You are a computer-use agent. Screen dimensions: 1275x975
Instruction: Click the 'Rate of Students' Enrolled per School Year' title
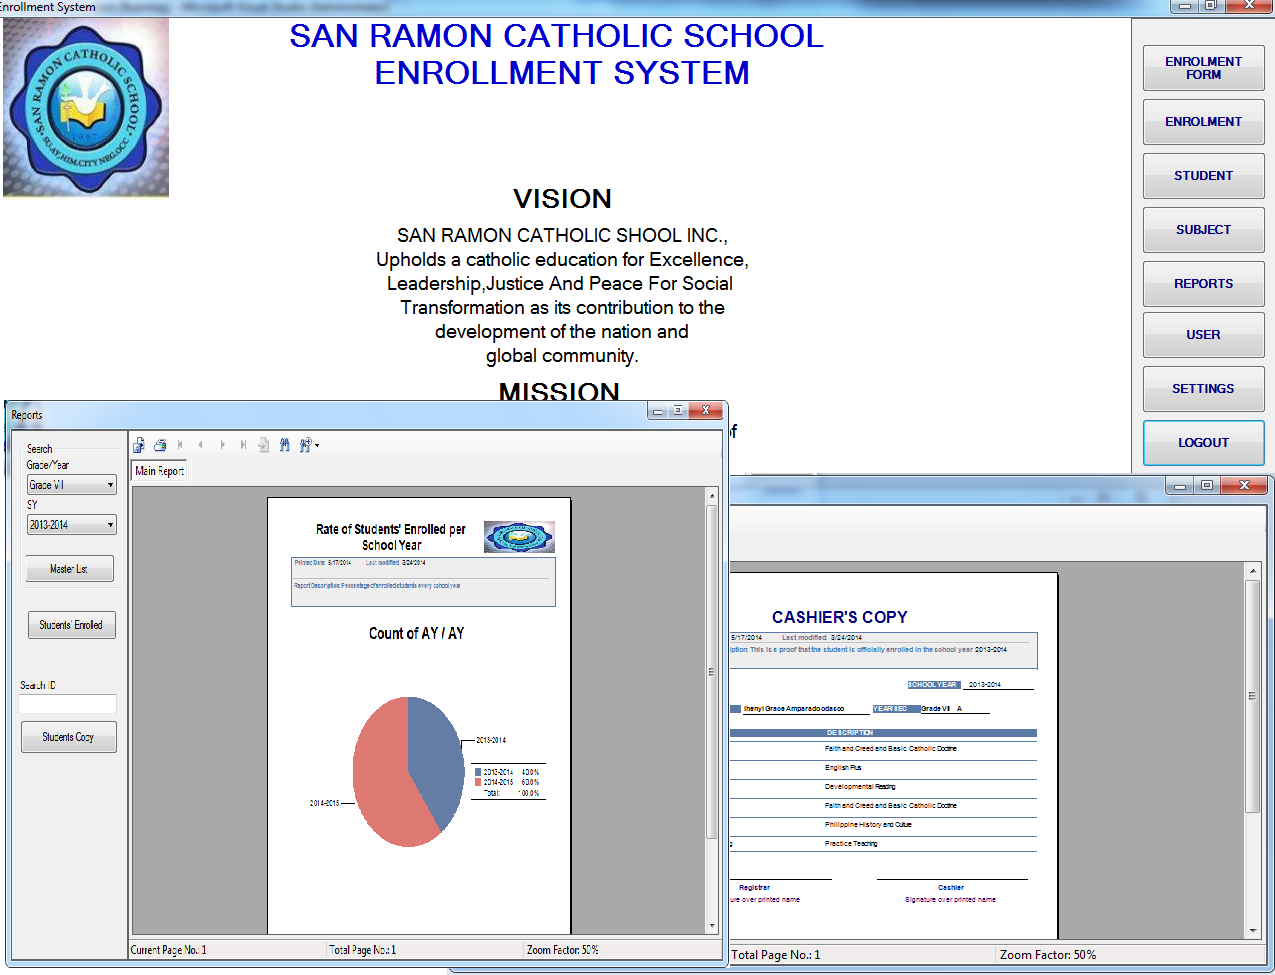click(391, 537)
